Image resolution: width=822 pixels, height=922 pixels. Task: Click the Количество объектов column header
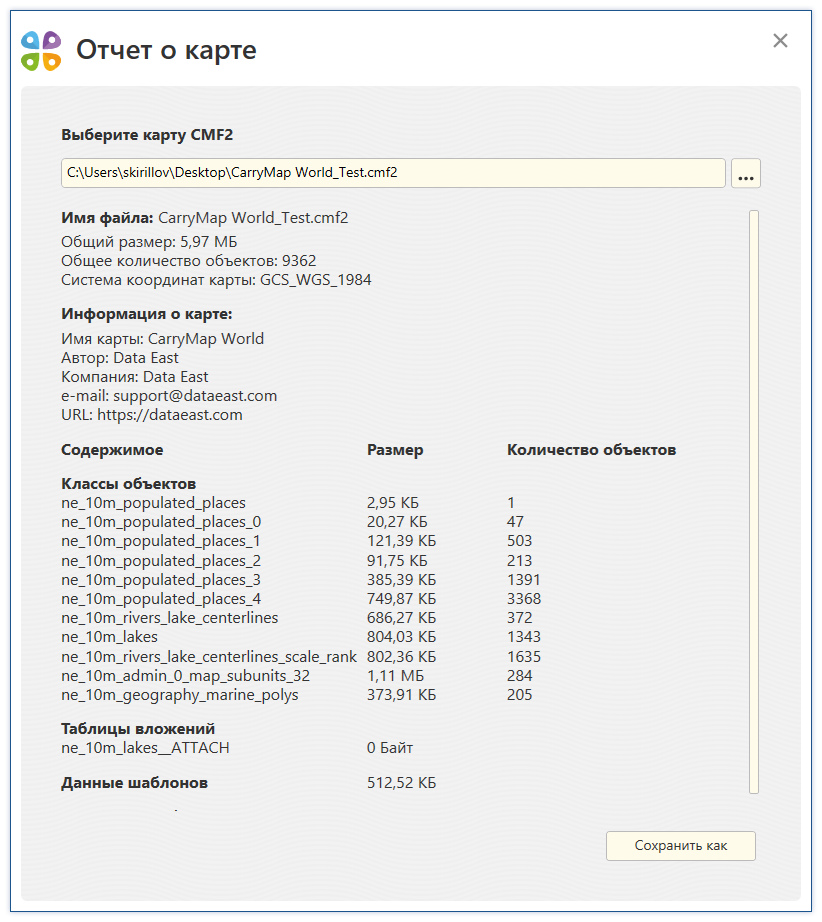pos(592,450)
